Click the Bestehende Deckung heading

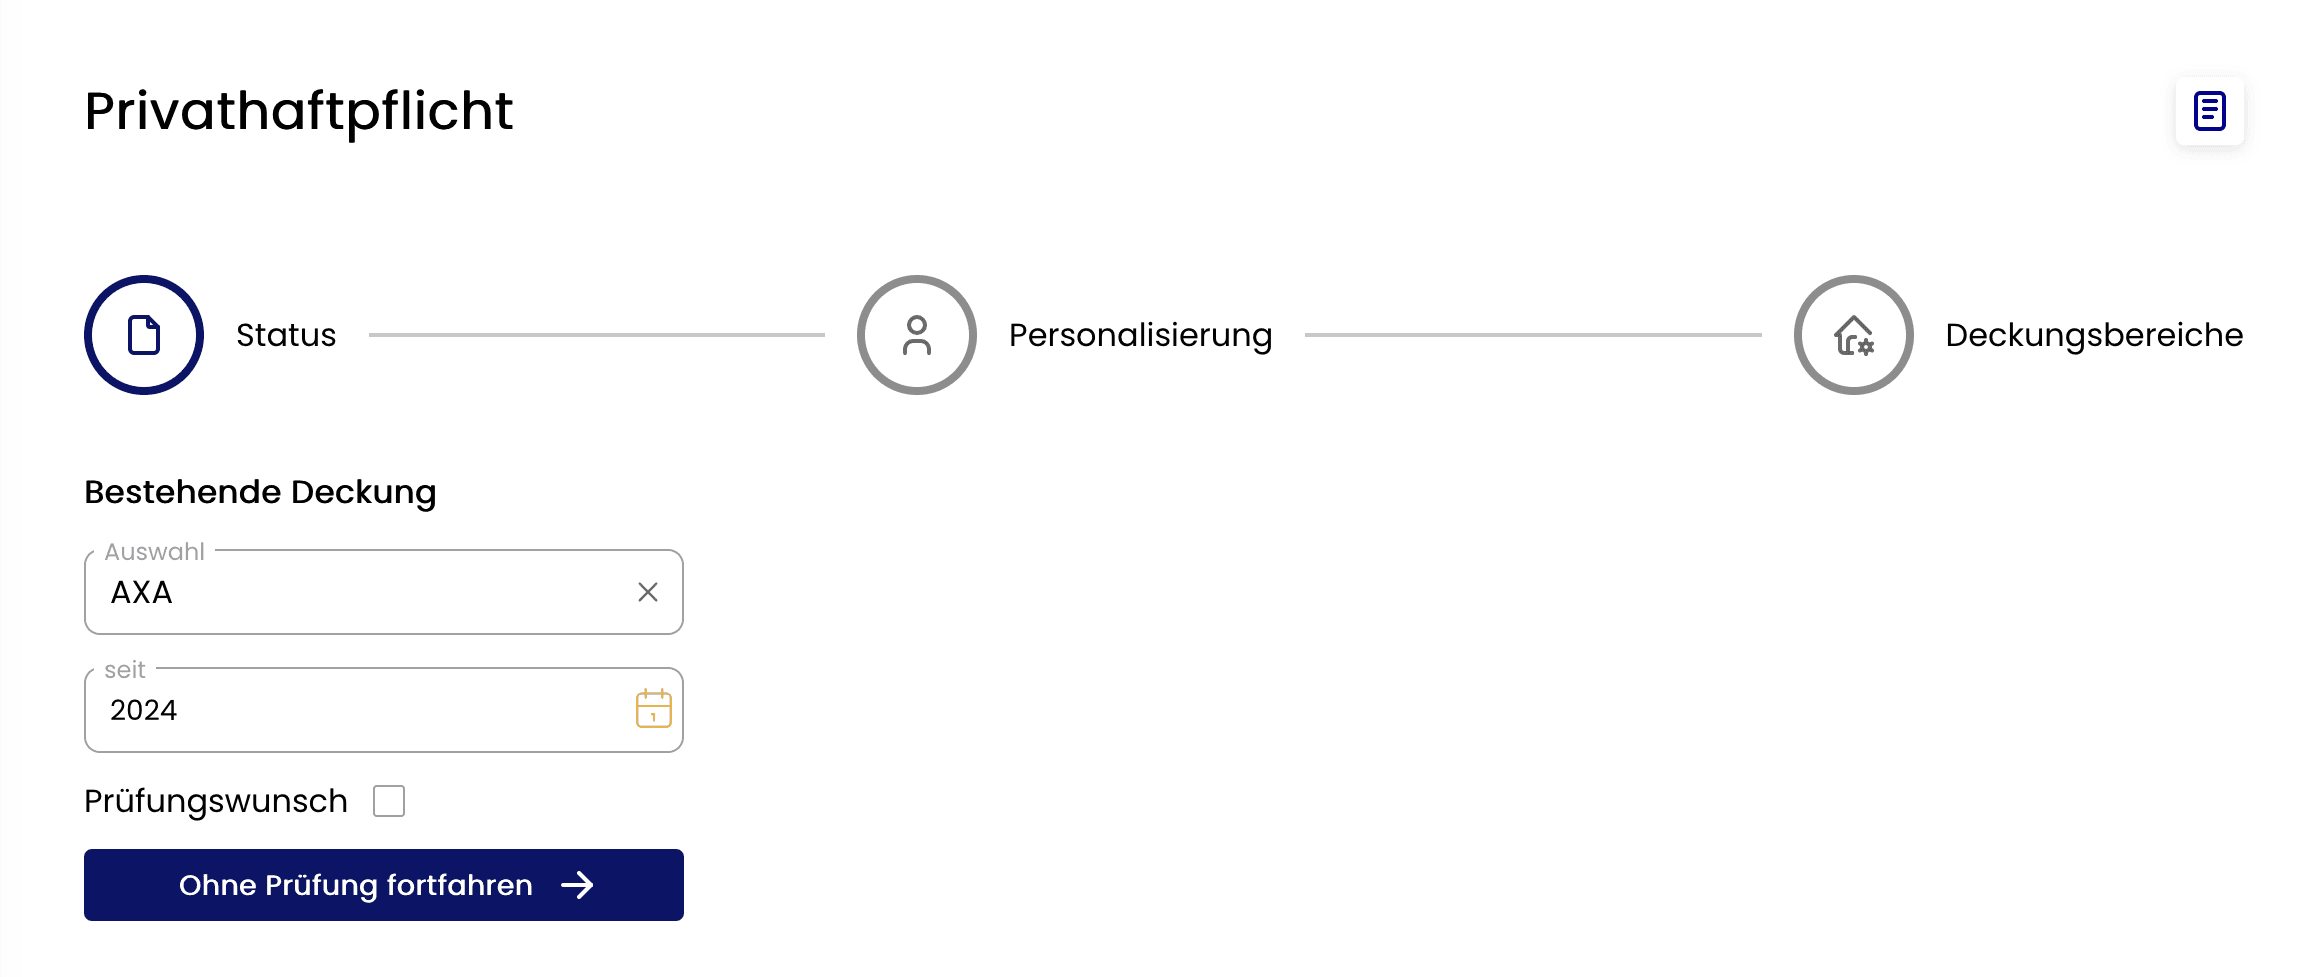260,492
